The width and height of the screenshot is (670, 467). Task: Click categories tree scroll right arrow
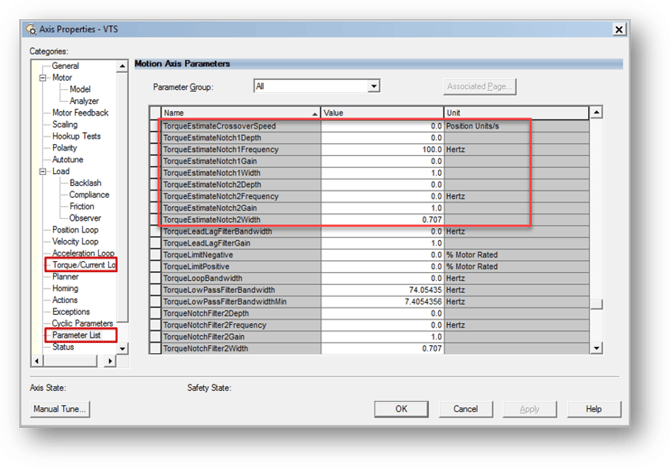click(110, 361)
